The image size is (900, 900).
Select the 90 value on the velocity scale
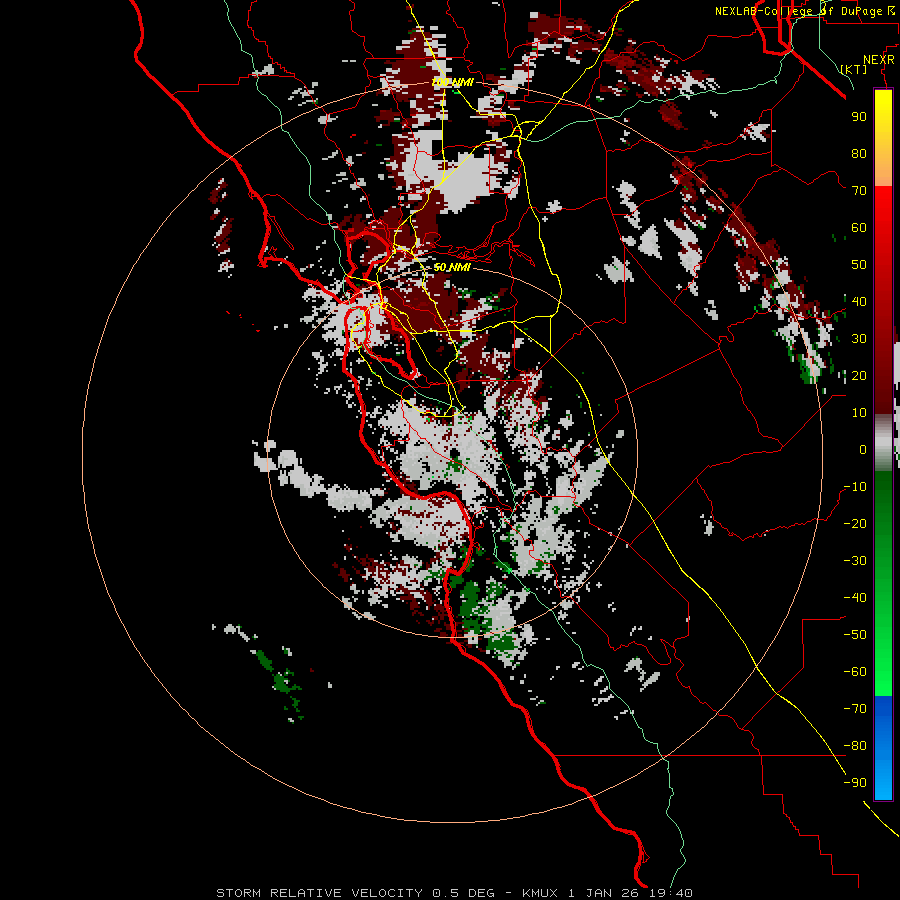pyautogui.click(x=859, y=117)
